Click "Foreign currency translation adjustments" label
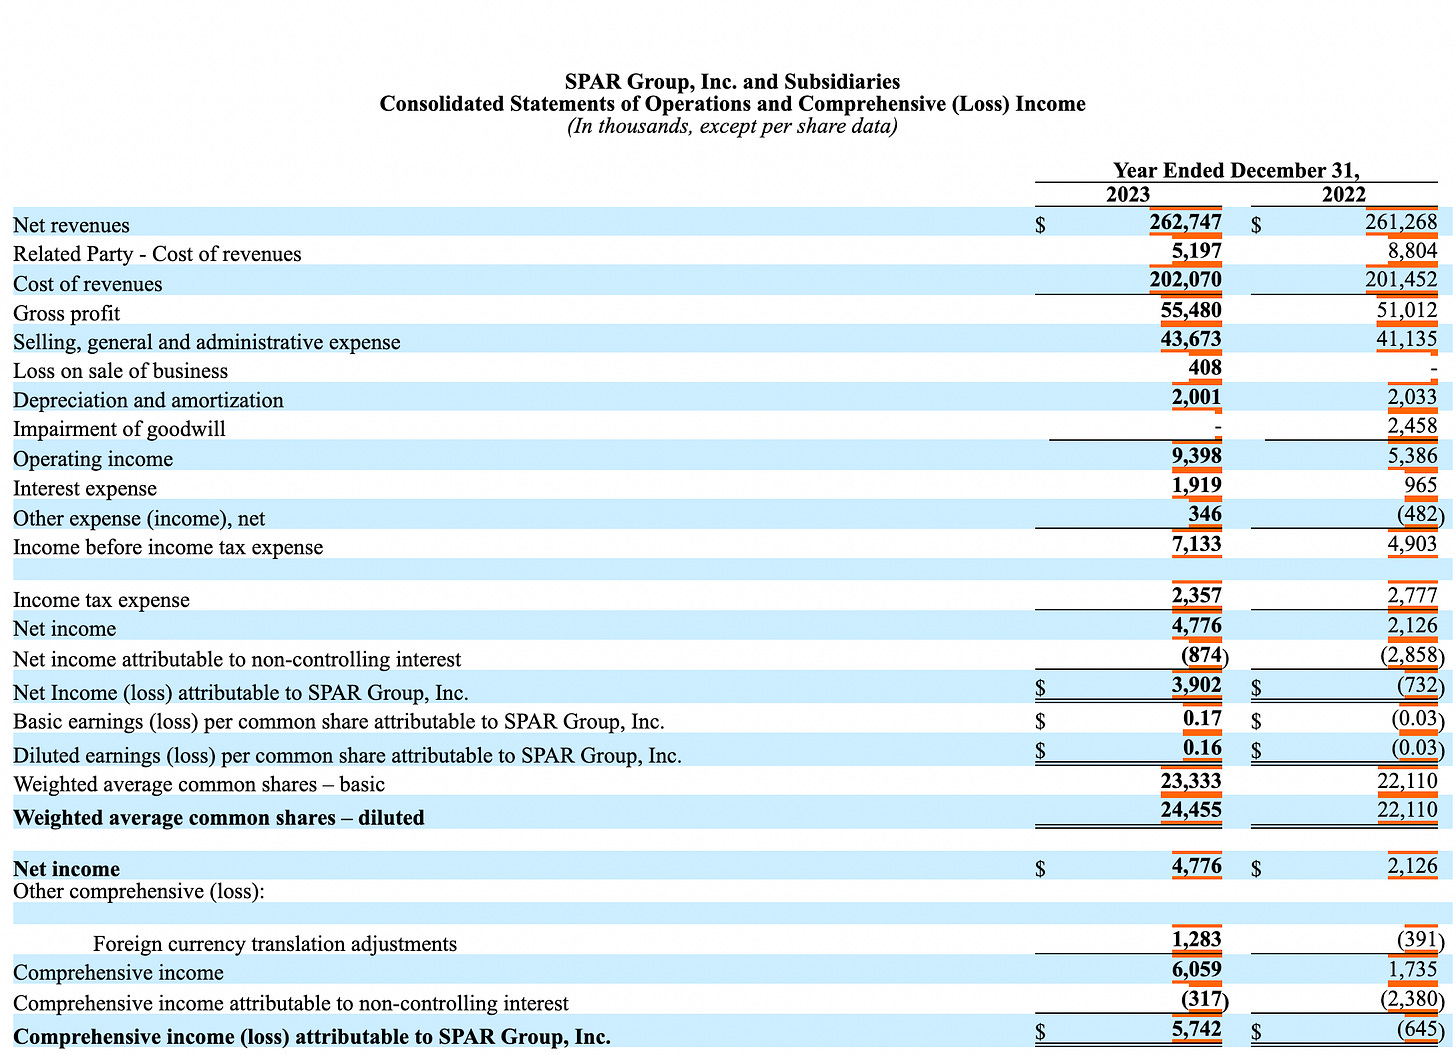 [x=275, y=944]
